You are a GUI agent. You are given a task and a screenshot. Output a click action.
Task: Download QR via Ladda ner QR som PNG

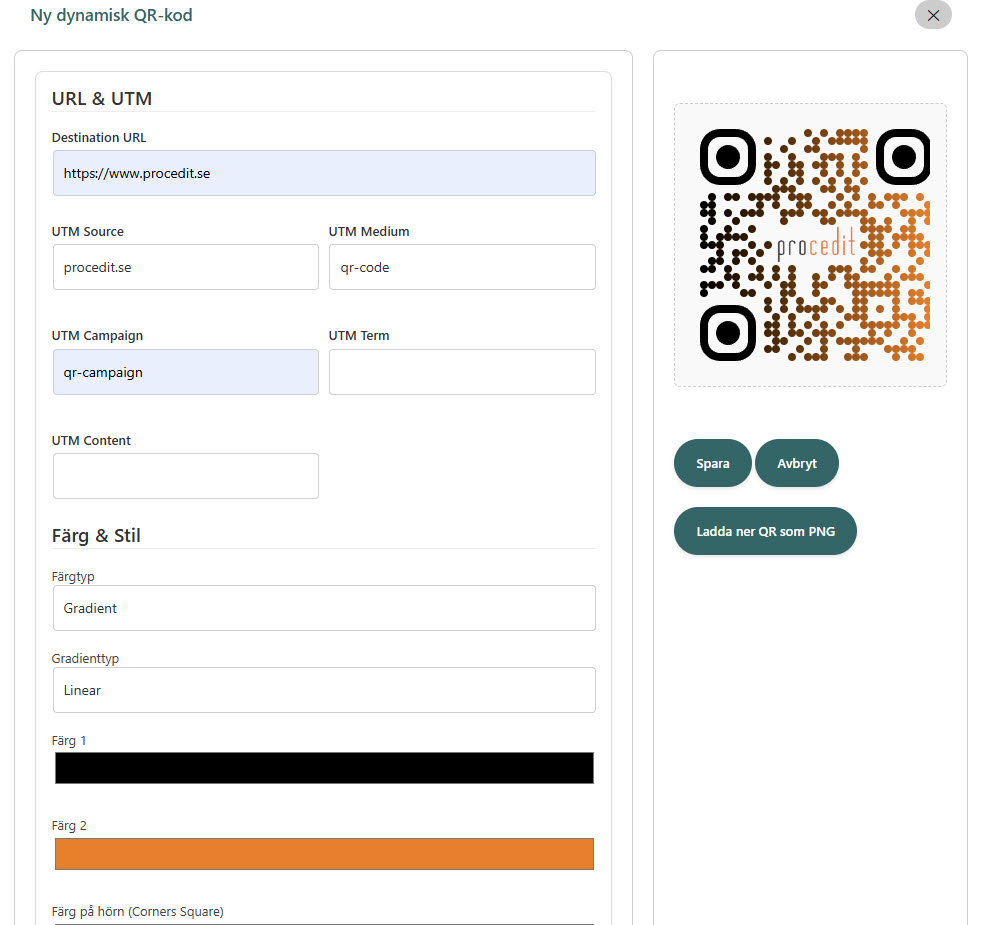764,531
